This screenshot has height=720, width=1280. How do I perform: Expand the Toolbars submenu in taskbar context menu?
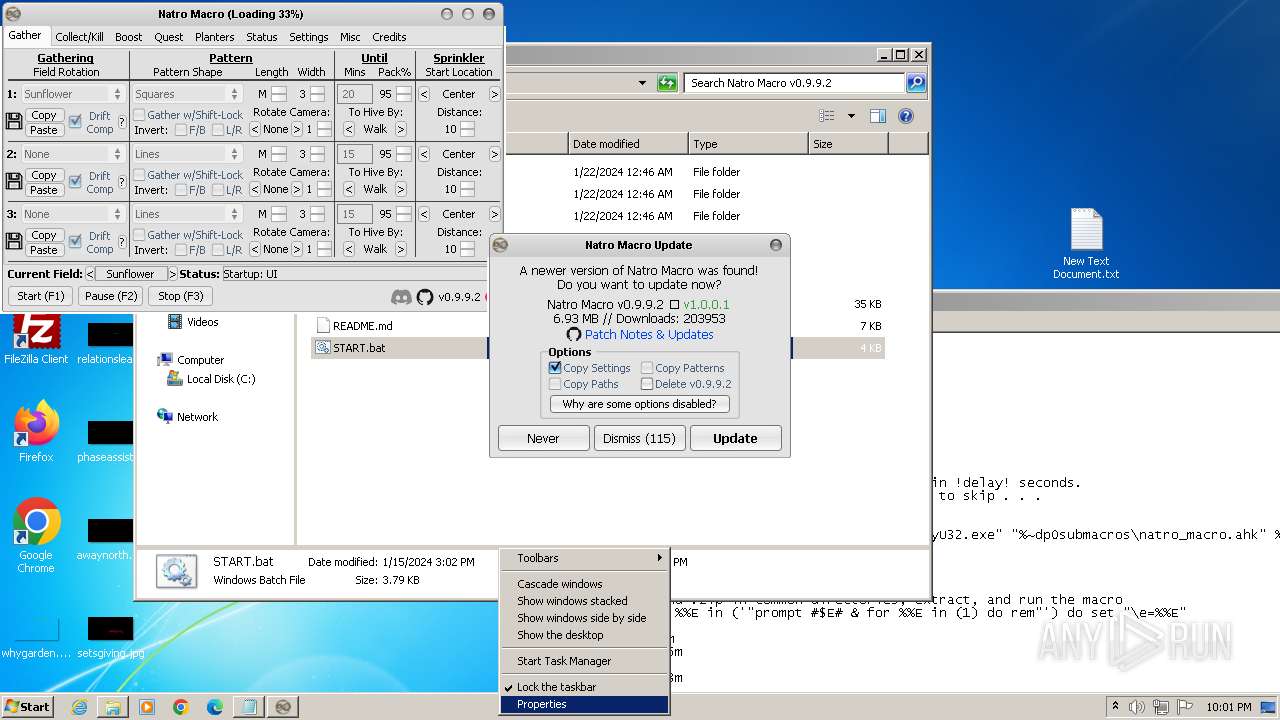584,558
